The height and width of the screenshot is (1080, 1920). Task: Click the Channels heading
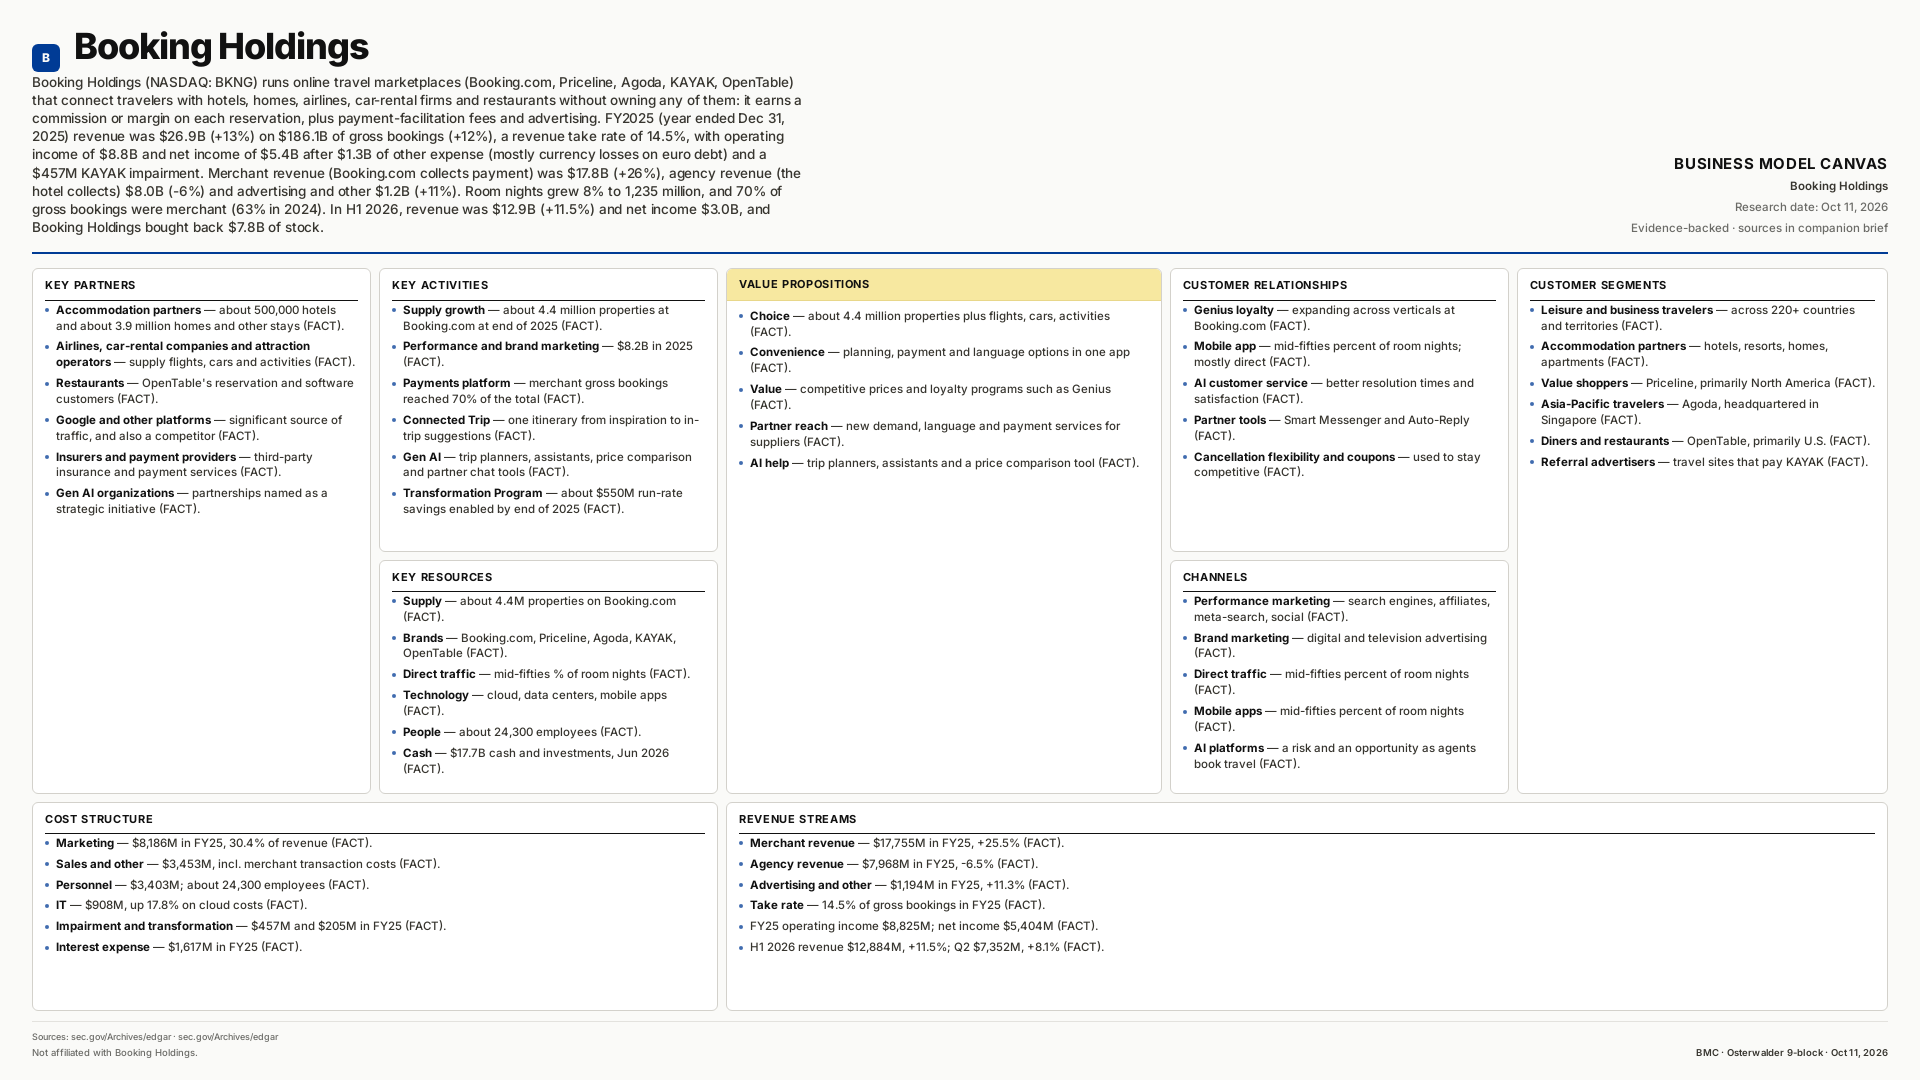click(1215, 577)
